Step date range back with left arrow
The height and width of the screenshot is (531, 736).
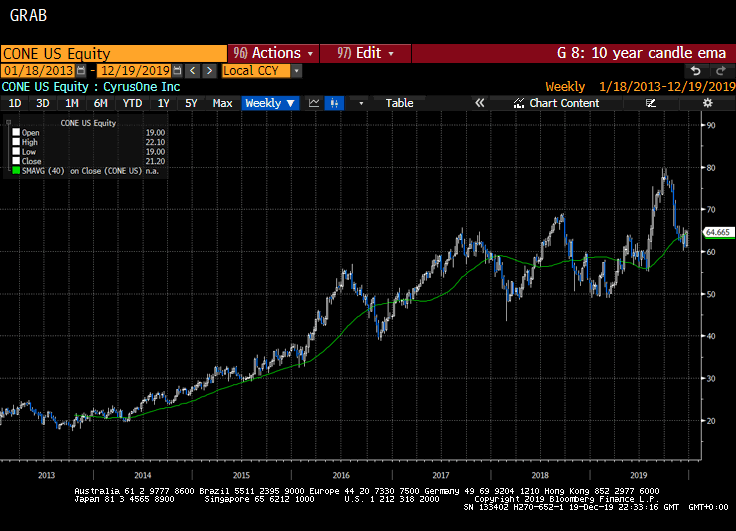pos(193,71)
